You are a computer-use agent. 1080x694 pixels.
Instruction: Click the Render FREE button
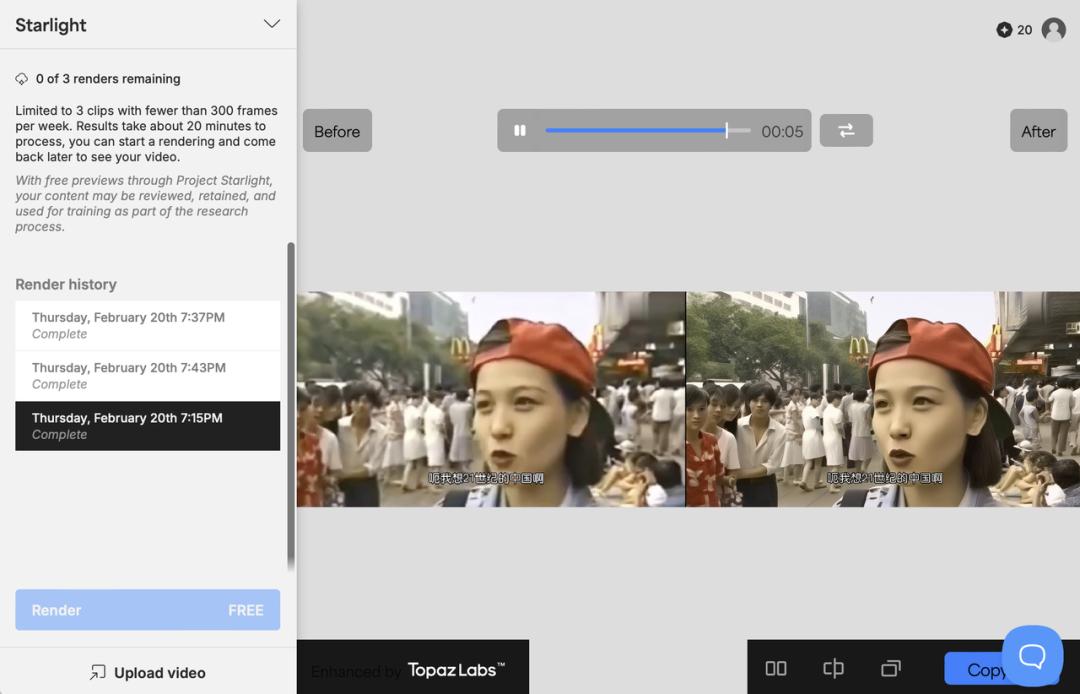[x=147, y=610]
